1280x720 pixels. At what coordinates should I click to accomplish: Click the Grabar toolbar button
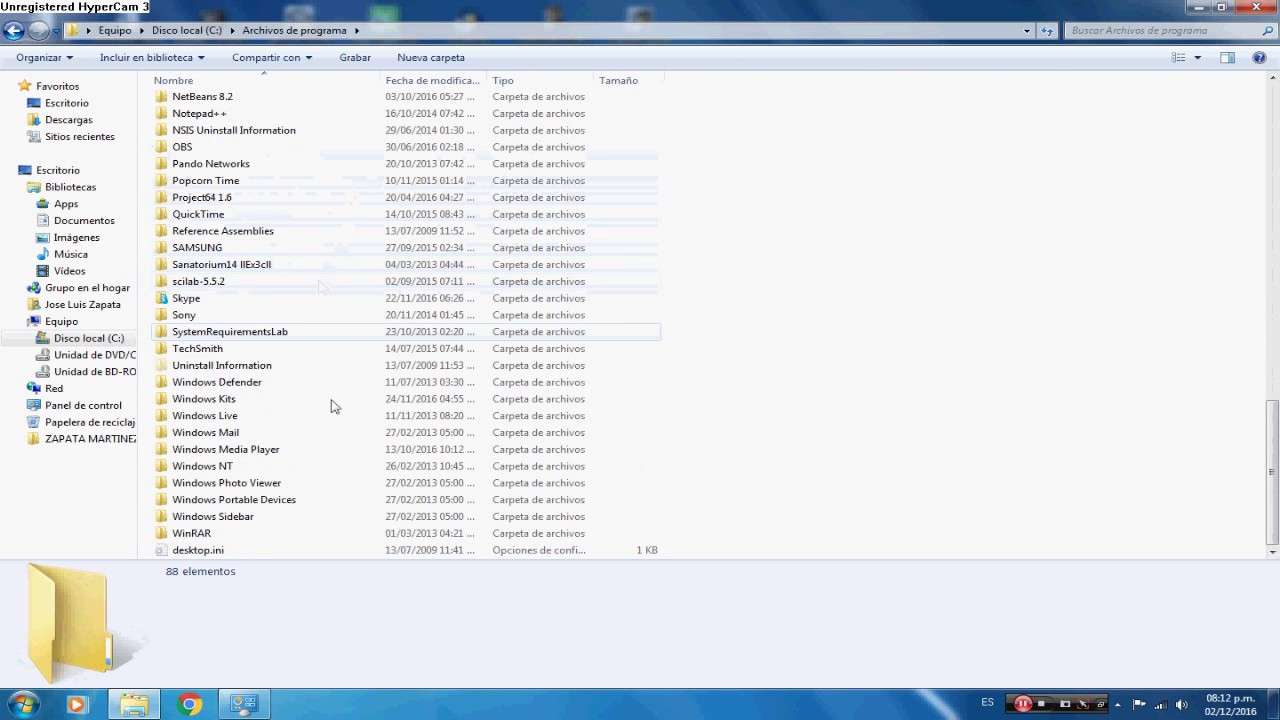[x=355, y=58]
